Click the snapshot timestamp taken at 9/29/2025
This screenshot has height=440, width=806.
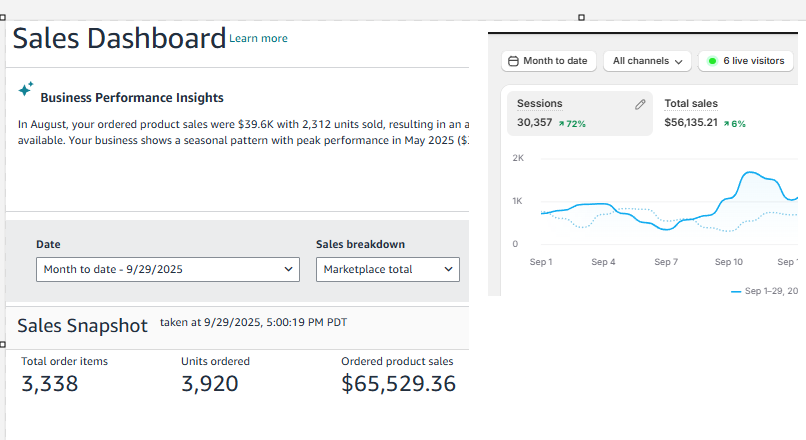[x=253, y=322]
